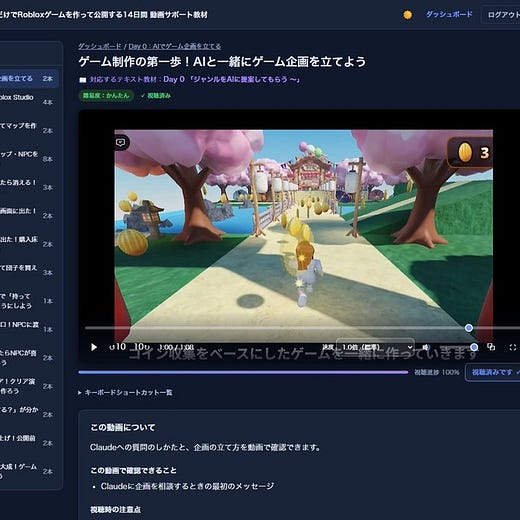Viewport: 520px width, 520px height.
Task: Rewind the video 10 seconds
Action: 117,347
